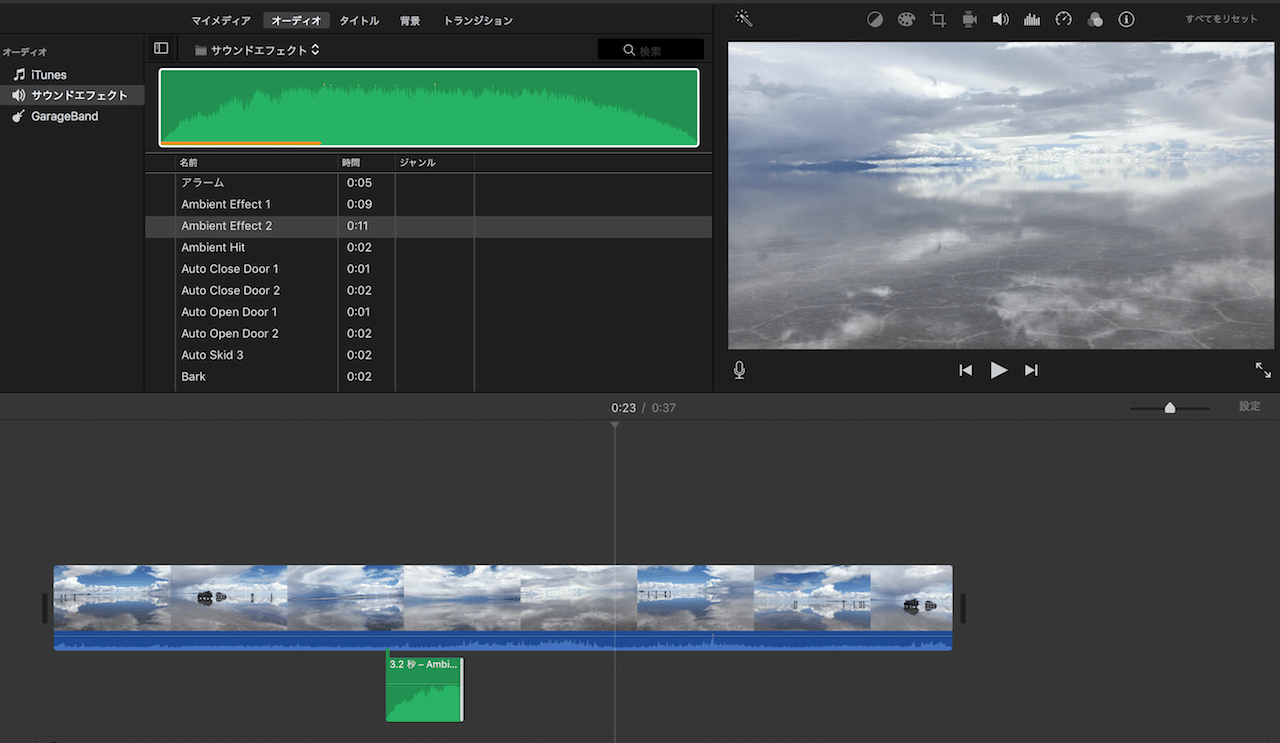
Task: Click すべてをリセット button
Action: pyautogui.click(x=1222, y=19)
